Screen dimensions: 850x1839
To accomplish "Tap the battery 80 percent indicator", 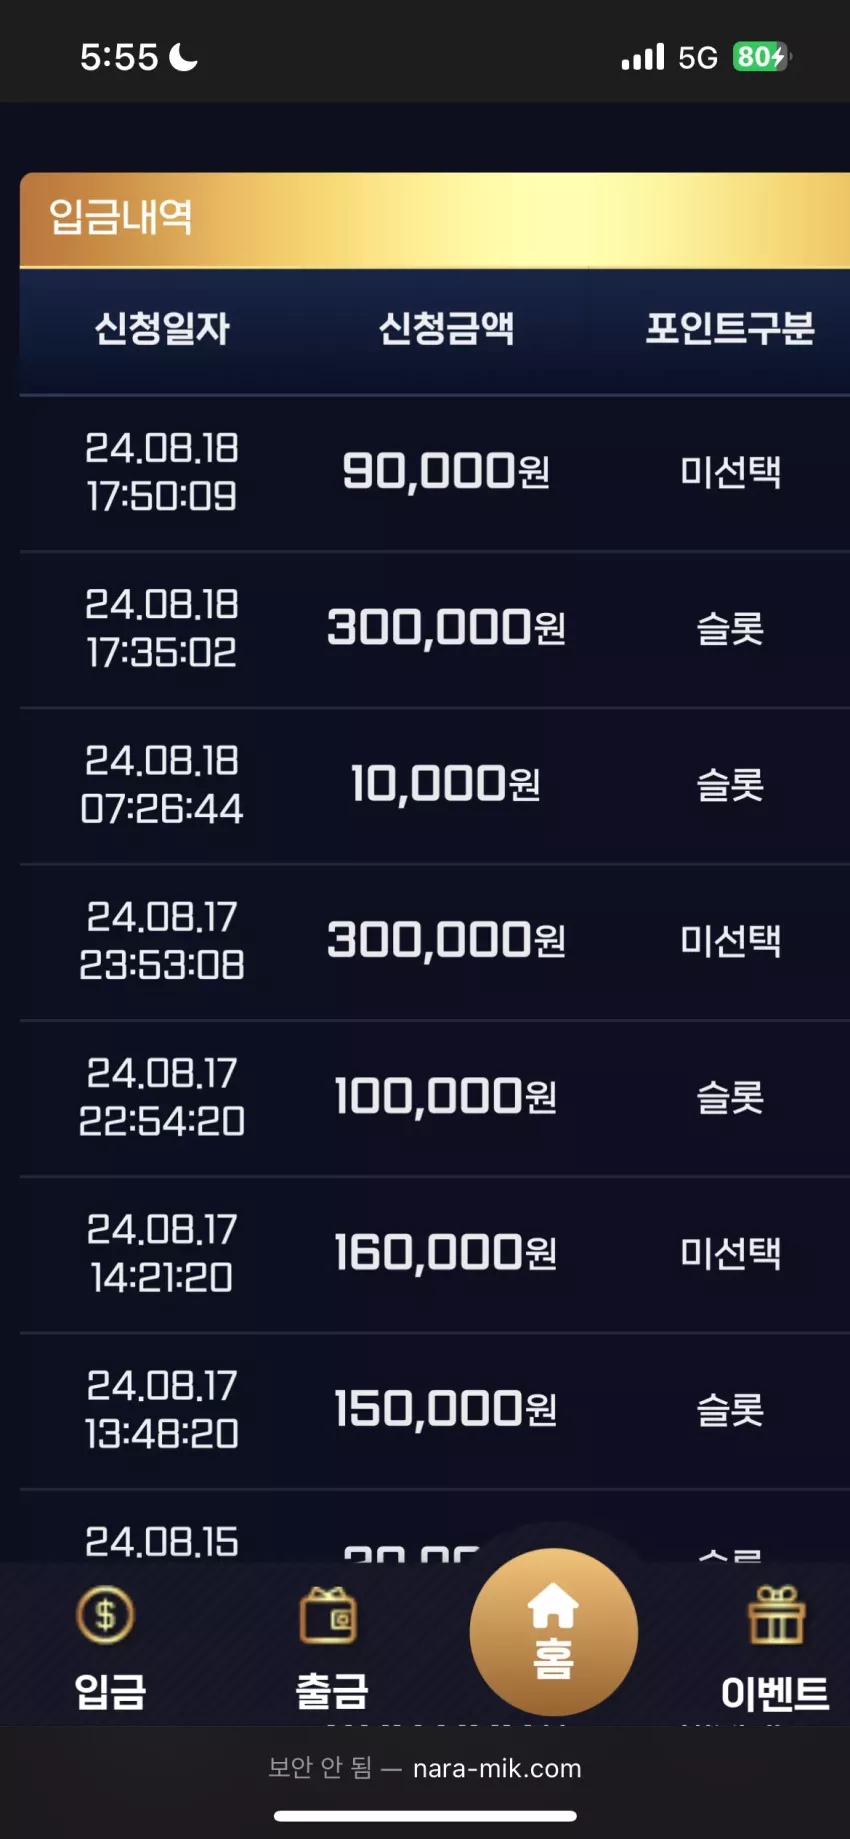I will coord(763,57).
